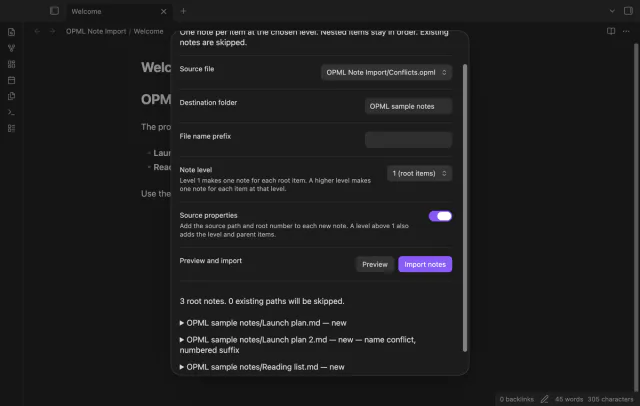Image resolution: width=640 pixels, height=406 pixels.
Task: Click the '3 root notes' summary text
Action: (262, 301)
